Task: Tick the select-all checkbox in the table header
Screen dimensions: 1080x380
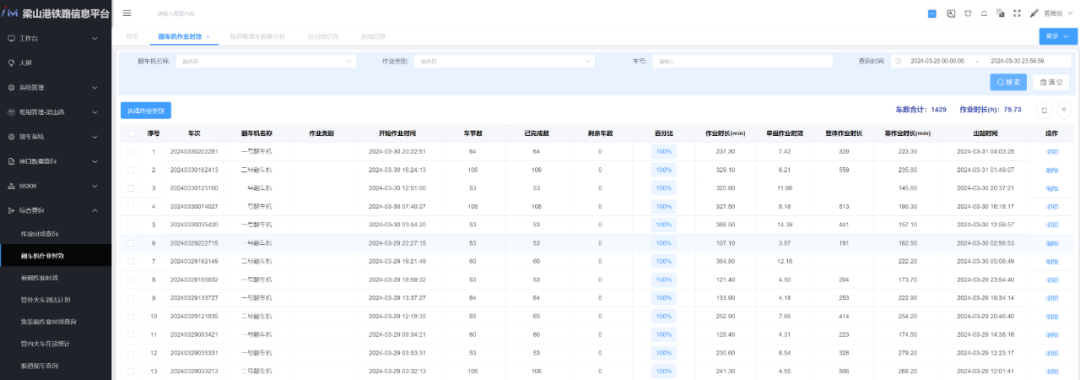Action: (x=131, y=133)
